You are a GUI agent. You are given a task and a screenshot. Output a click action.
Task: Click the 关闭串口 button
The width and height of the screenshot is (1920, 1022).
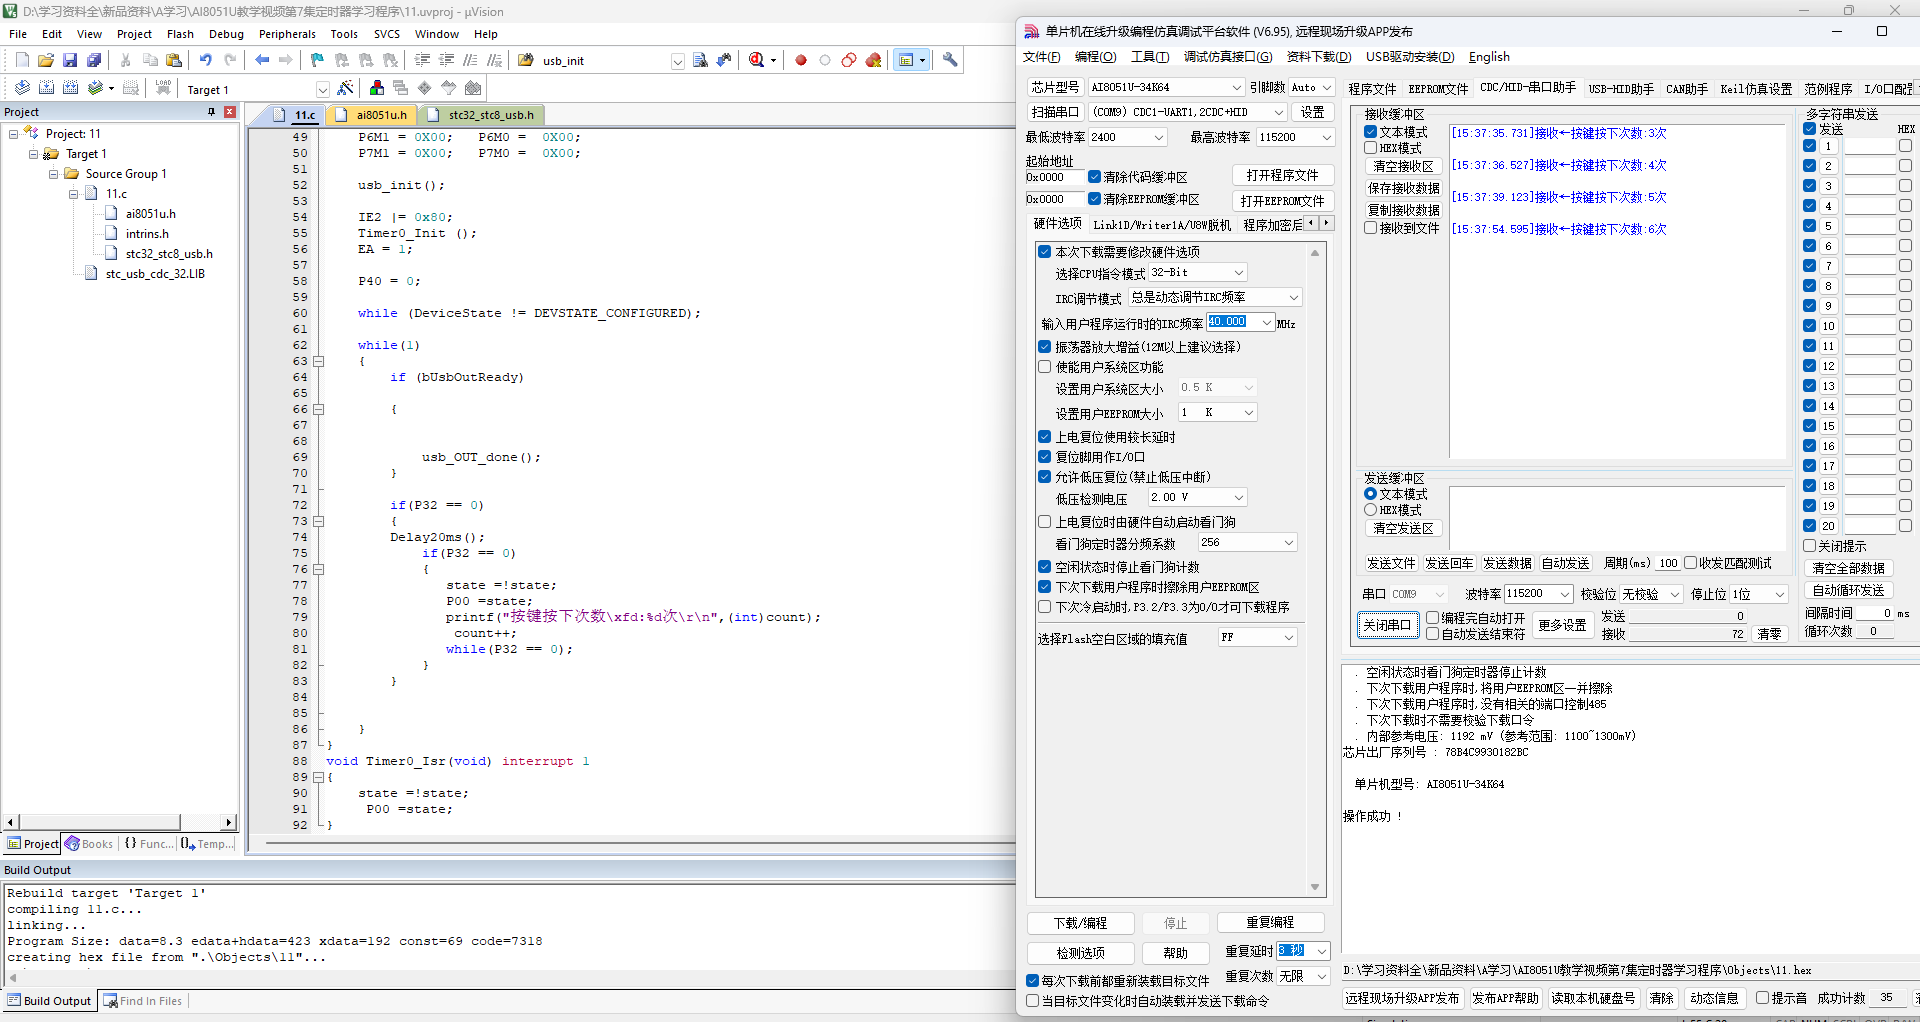(x=1387, y=625)
